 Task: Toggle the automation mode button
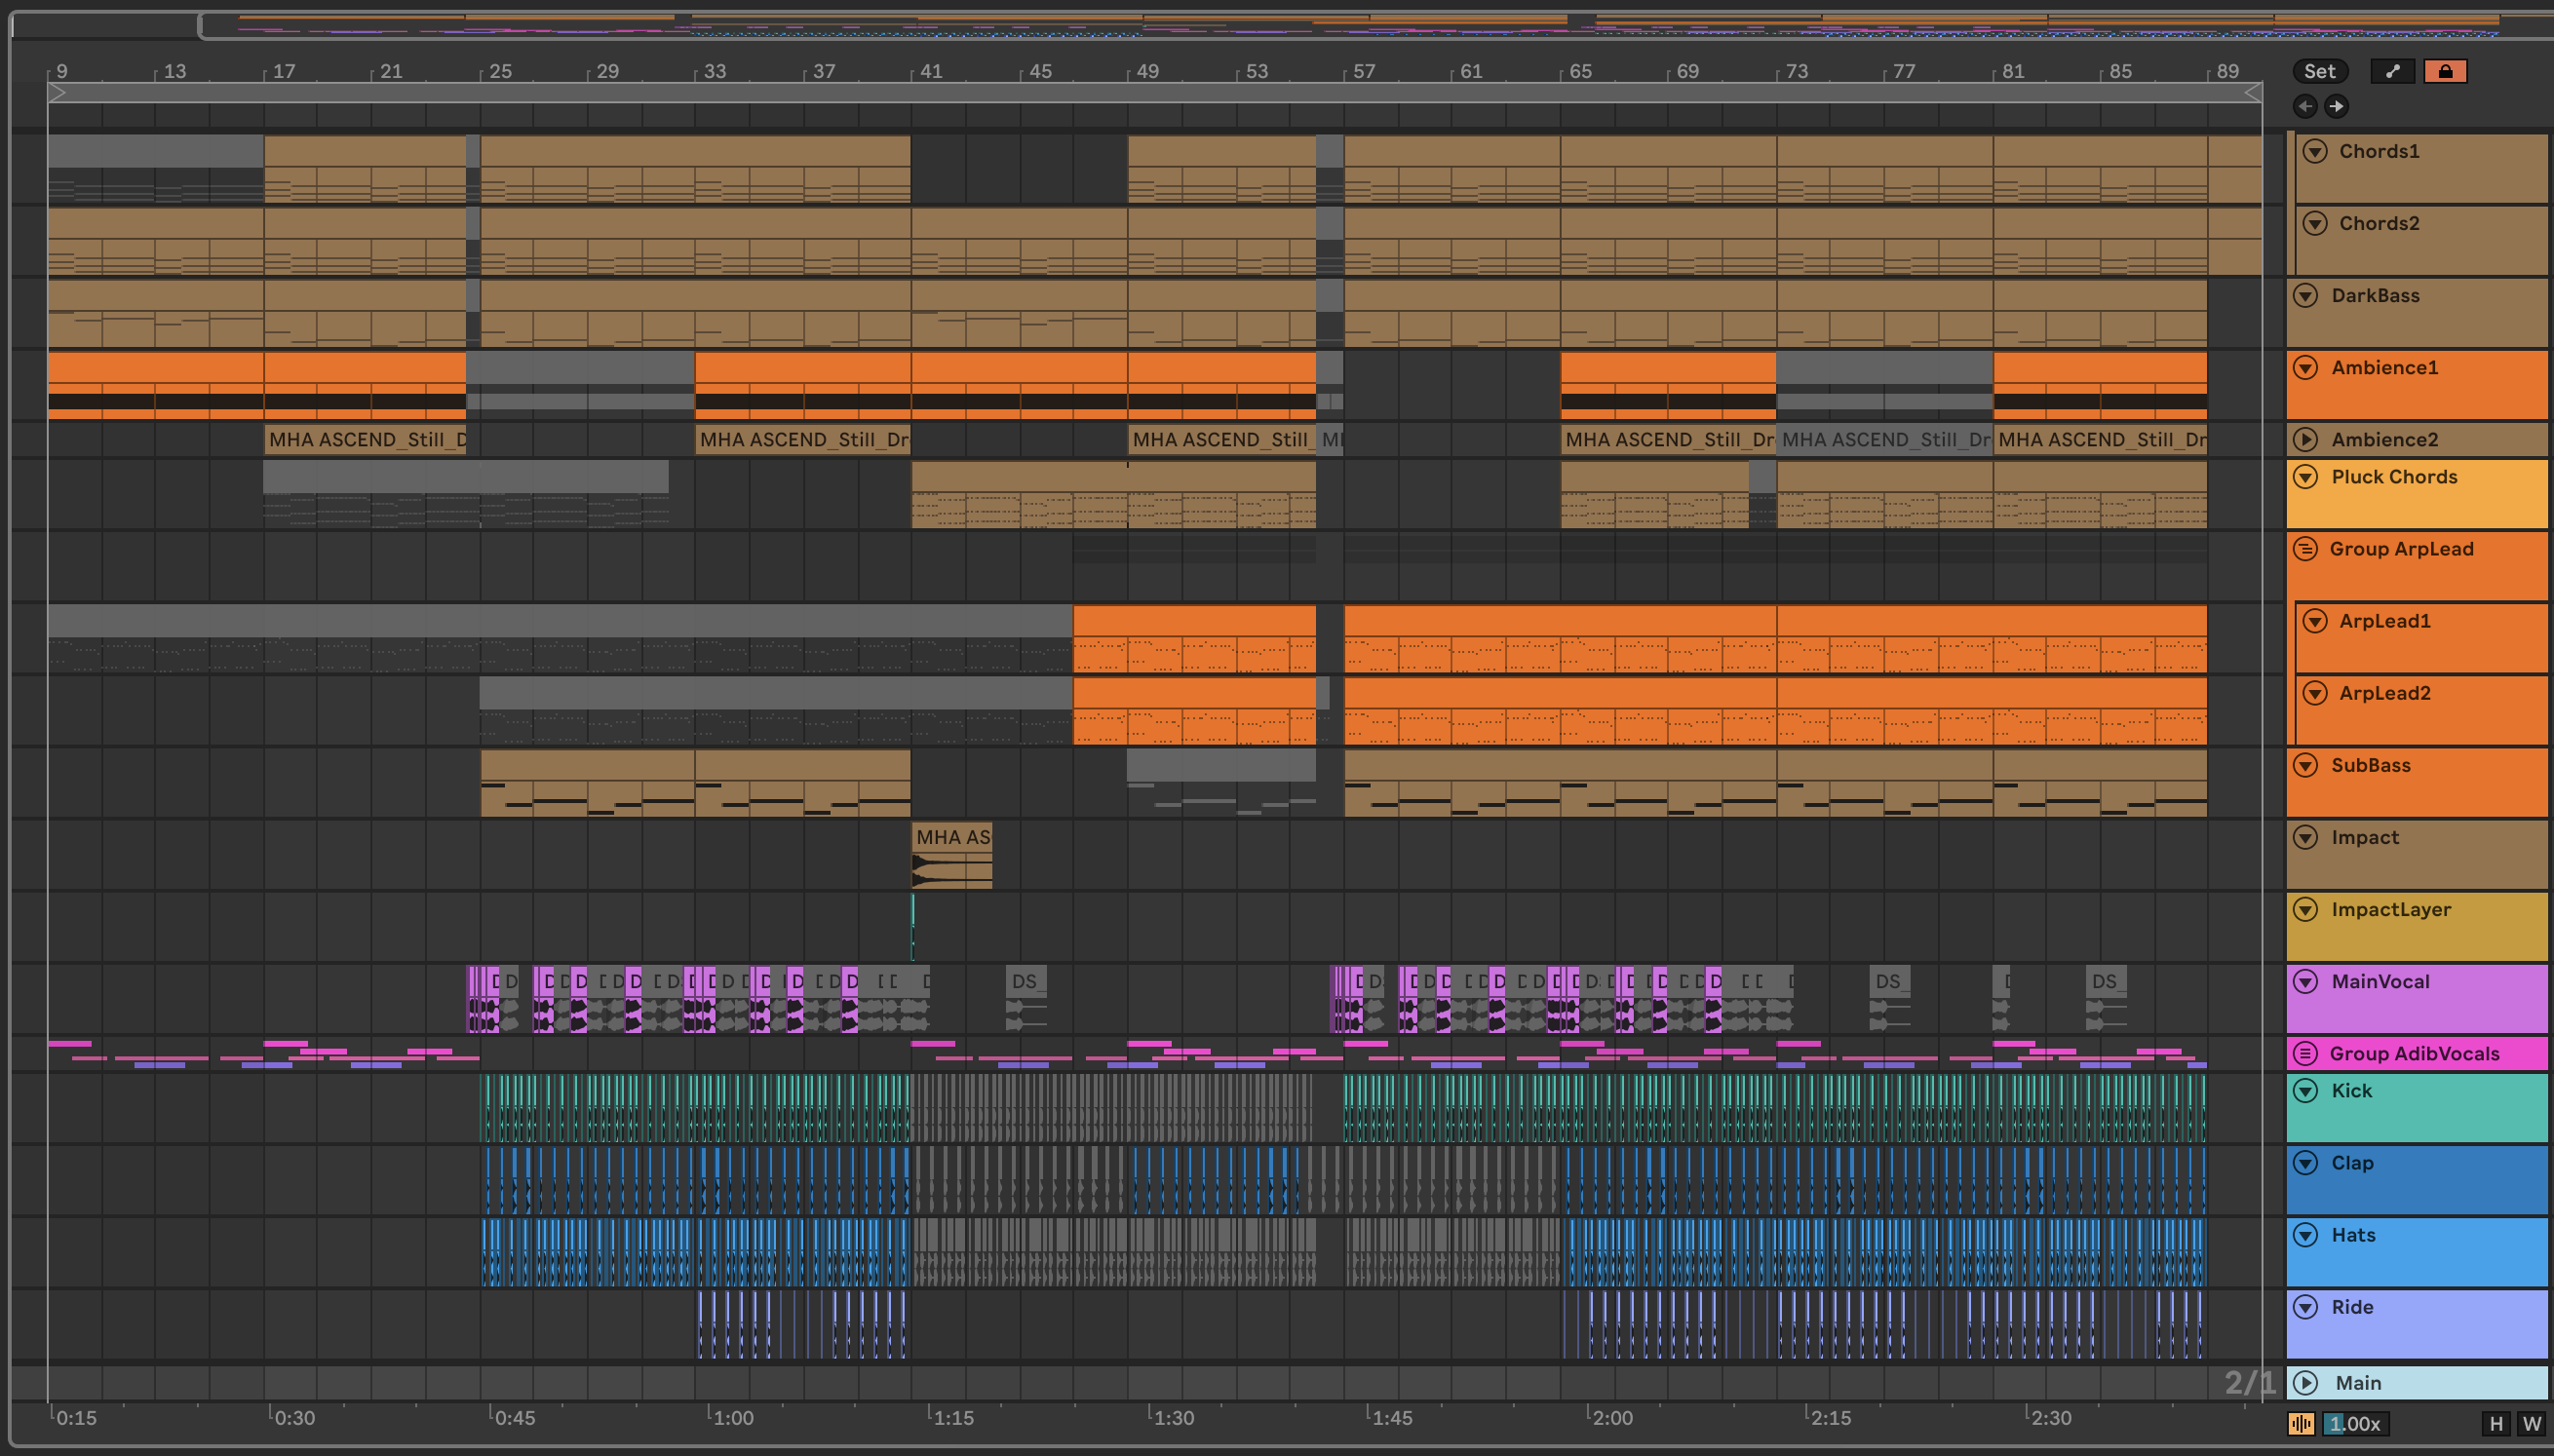(2392, 71)
